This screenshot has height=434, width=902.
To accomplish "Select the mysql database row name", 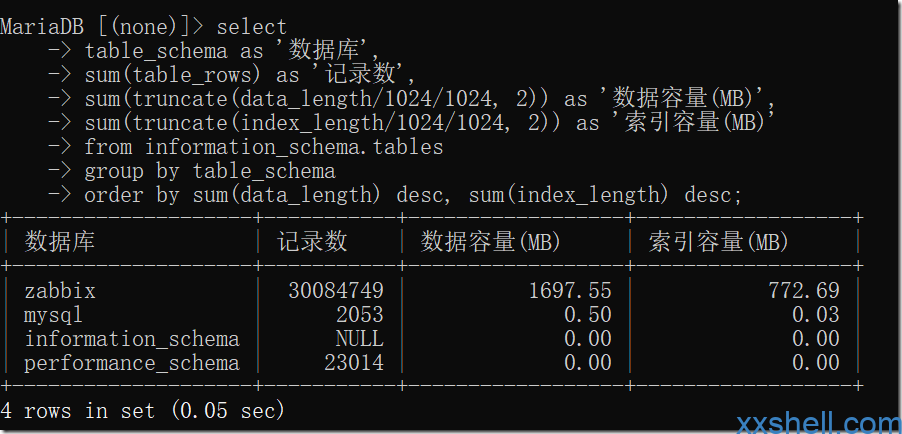I will 53,315.
